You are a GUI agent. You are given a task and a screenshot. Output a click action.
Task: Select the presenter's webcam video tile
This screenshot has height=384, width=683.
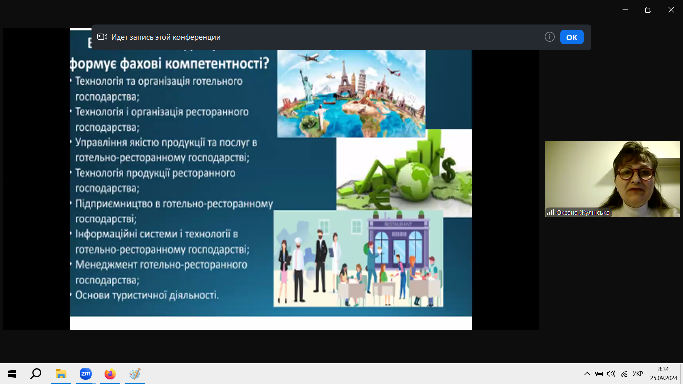pyautogui.click(x=612, y=179)
